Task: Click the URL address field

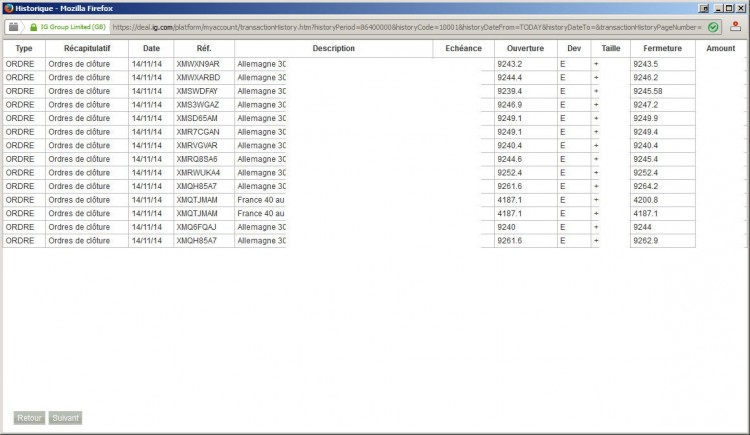Action: pyautogui.click(x=407, y=27)
